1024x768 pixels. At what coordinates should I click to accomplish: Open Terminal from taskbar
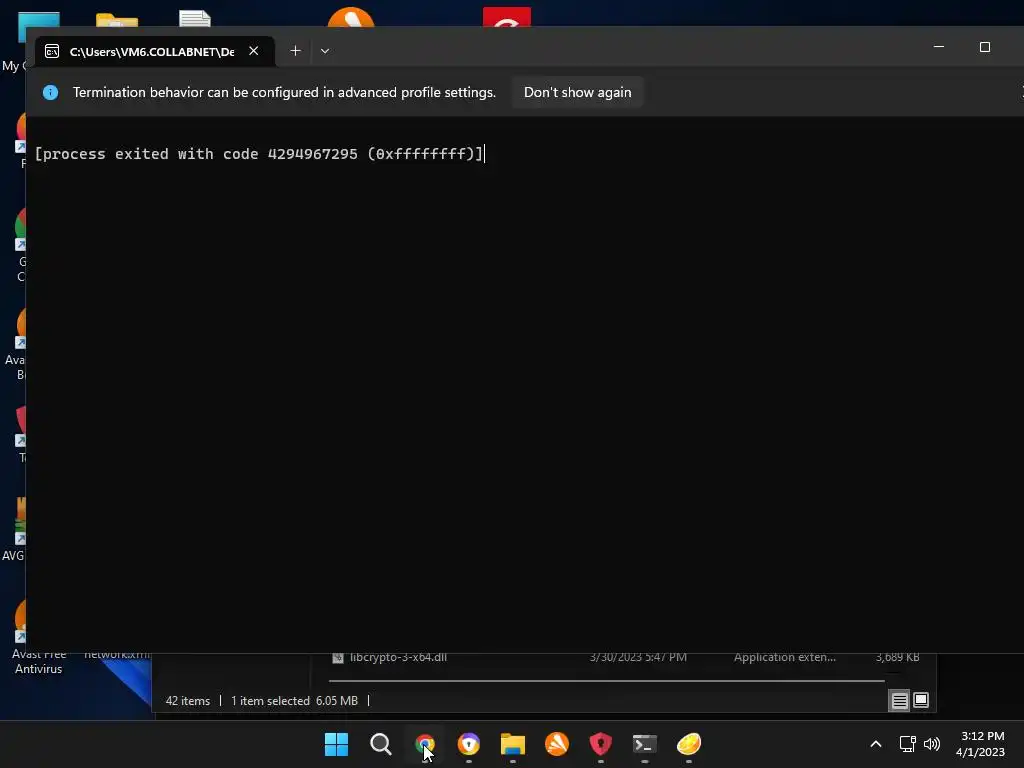tap(645, 744)
